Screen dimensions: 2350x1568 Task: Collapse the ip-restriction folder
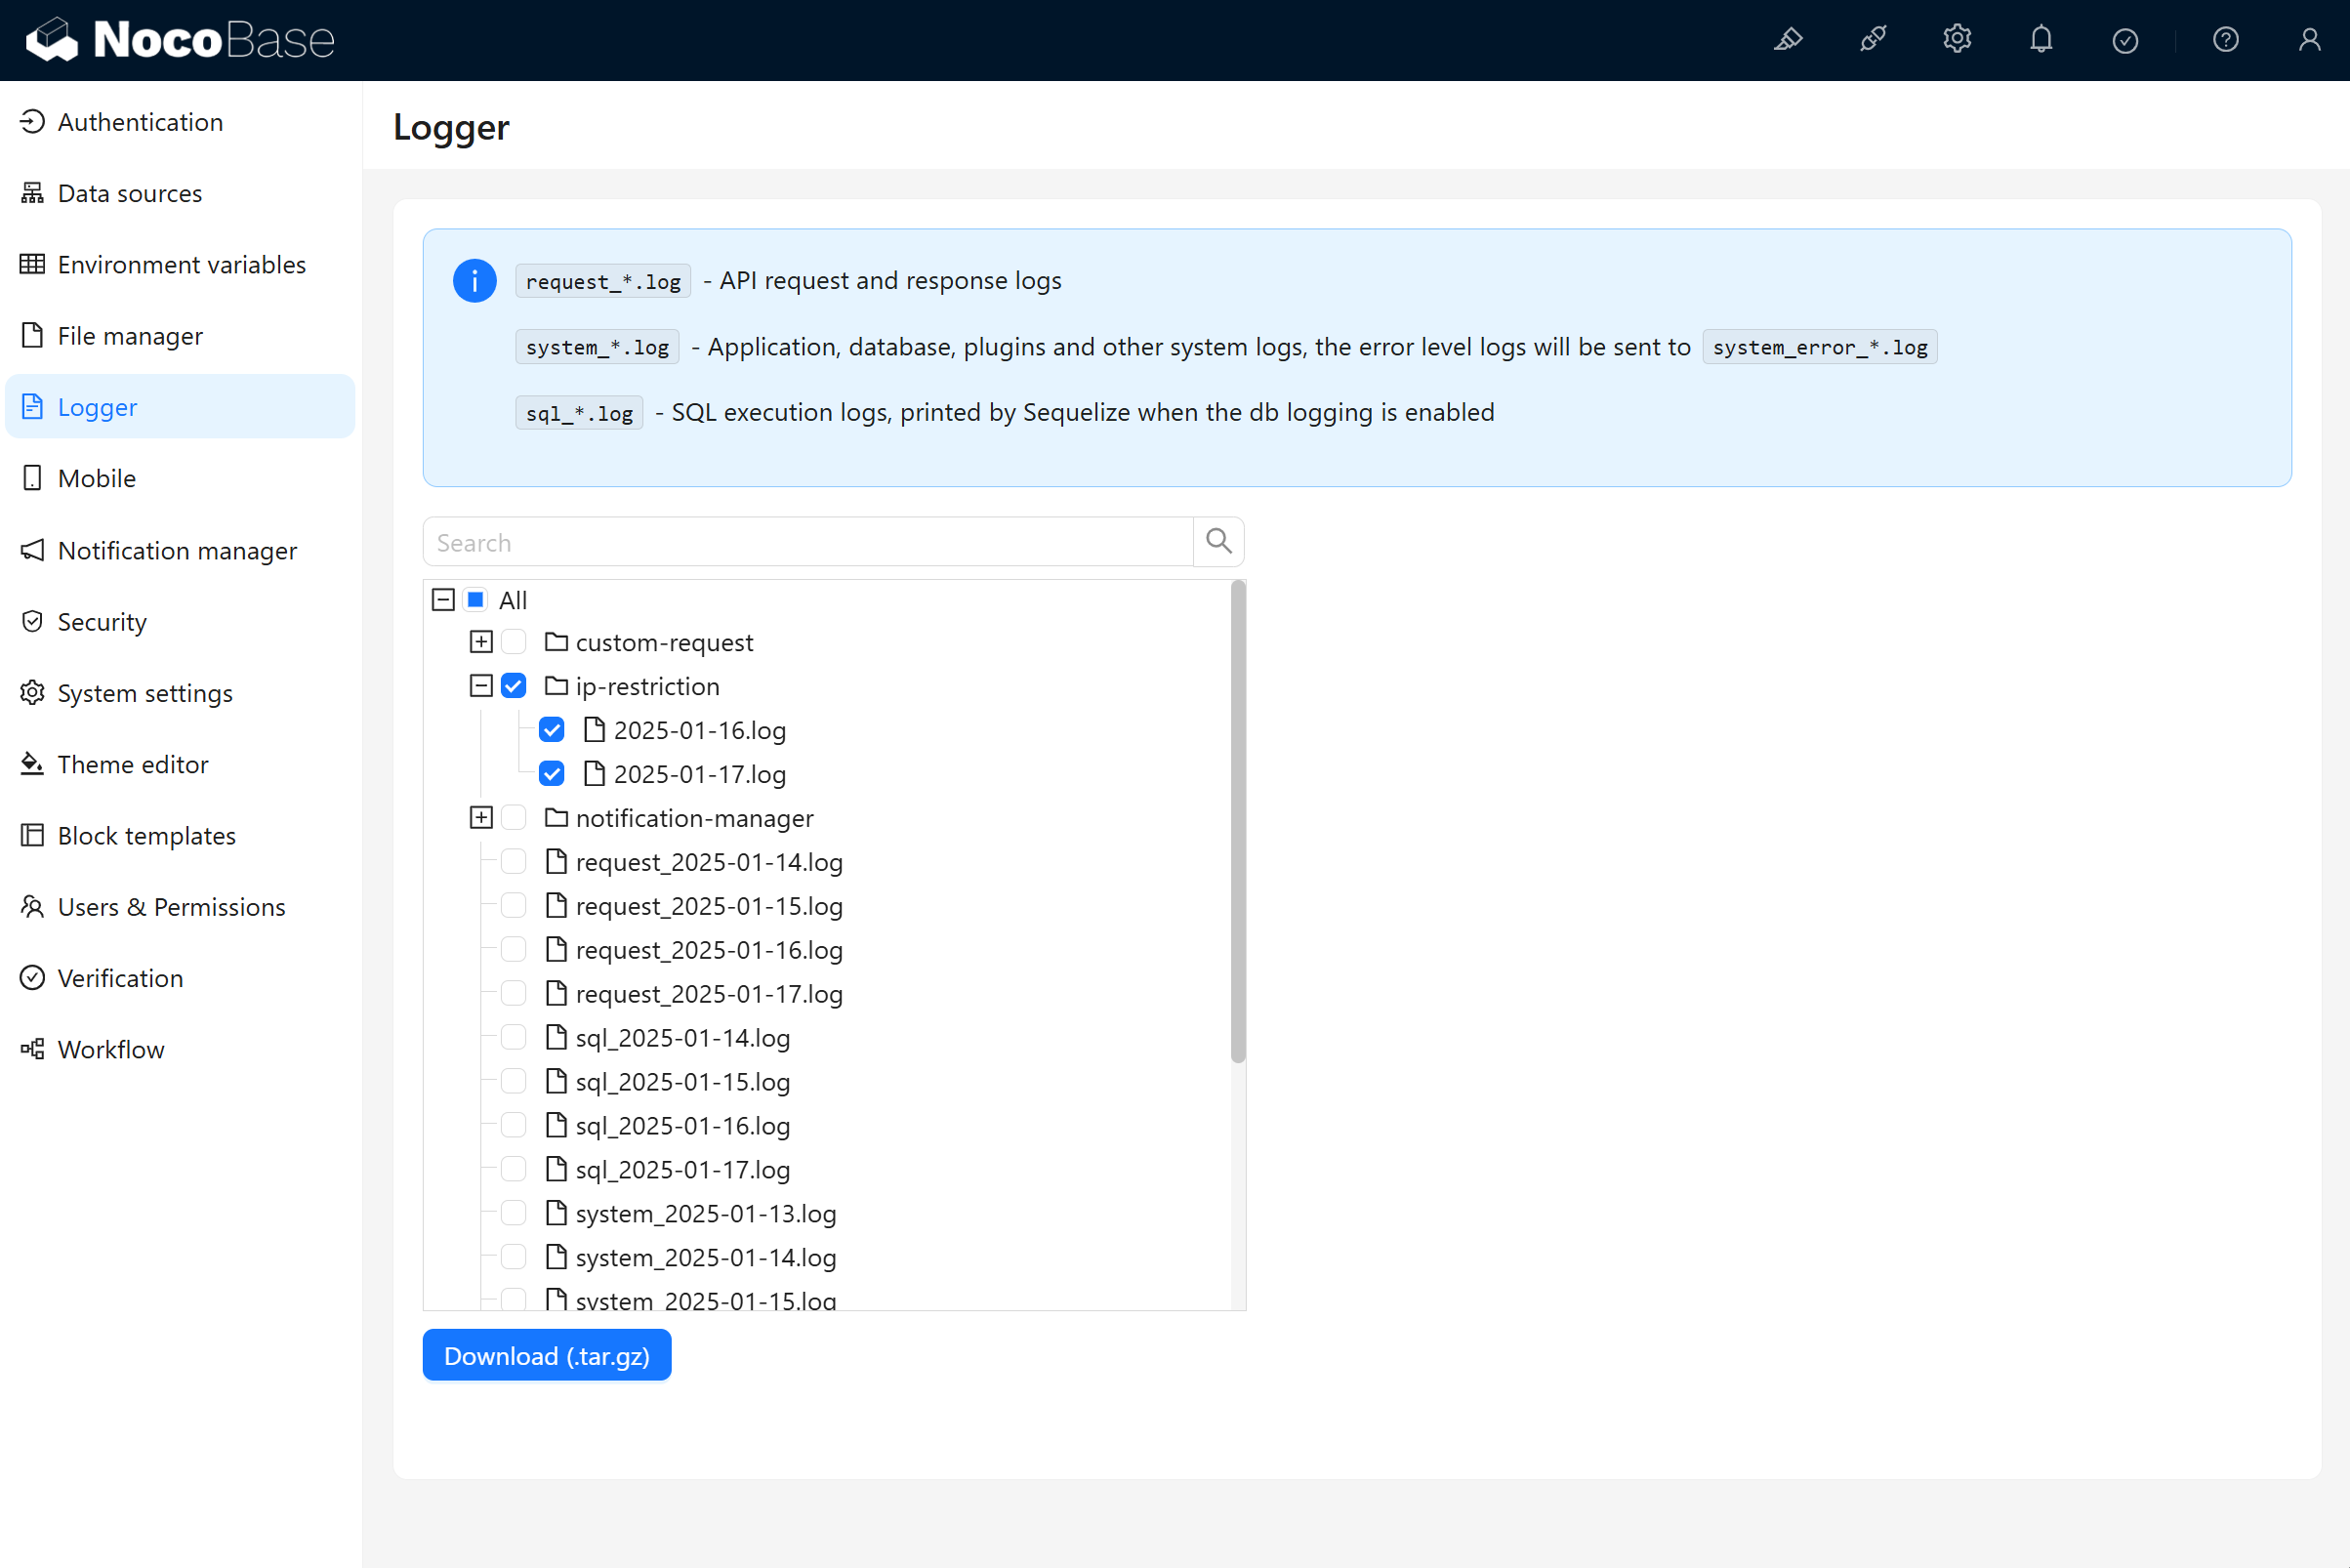coord(481,686)
